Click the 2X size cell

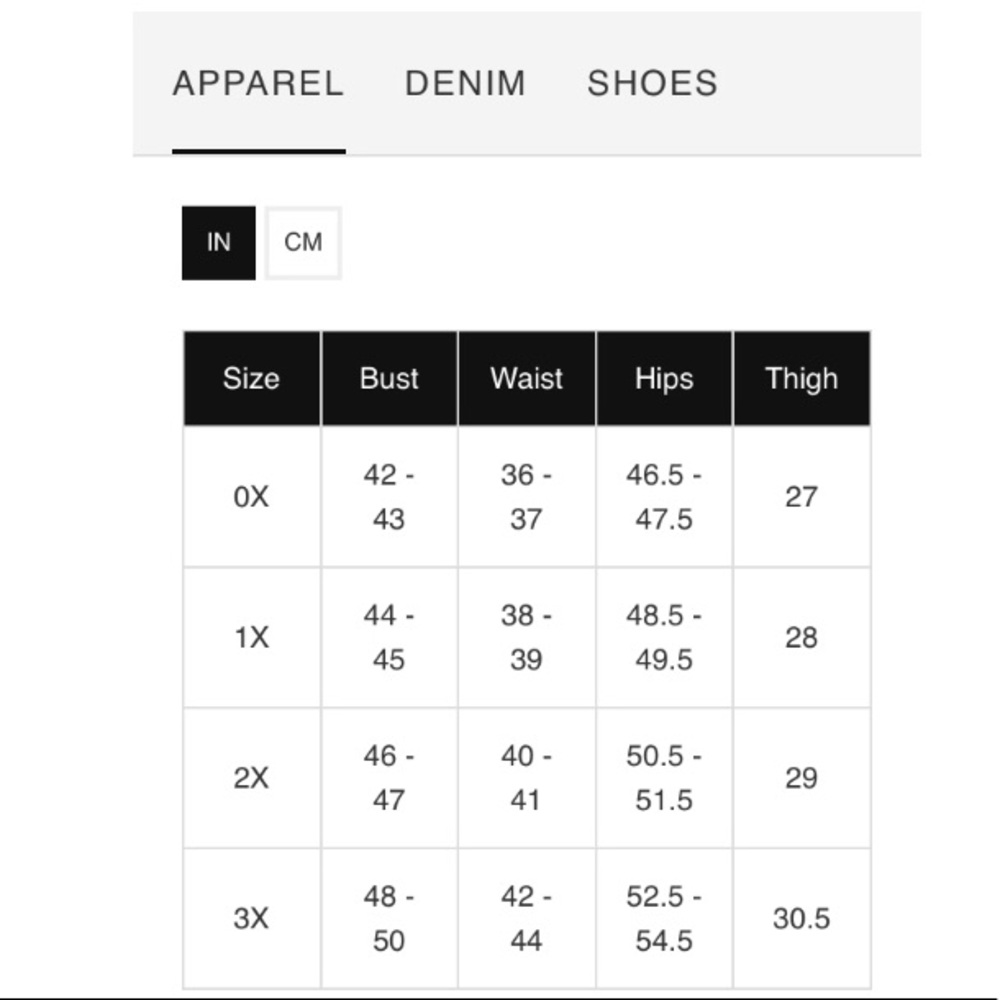(x=252, y=778)
